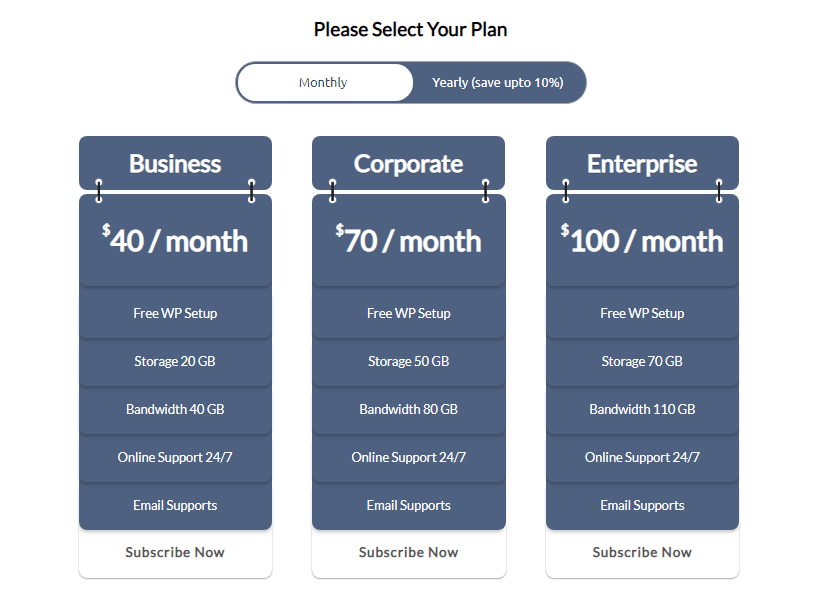Click Bandwidth 110 GB feature row
Viewport: 829px width, 599px height.
click(x=642, y=410)
